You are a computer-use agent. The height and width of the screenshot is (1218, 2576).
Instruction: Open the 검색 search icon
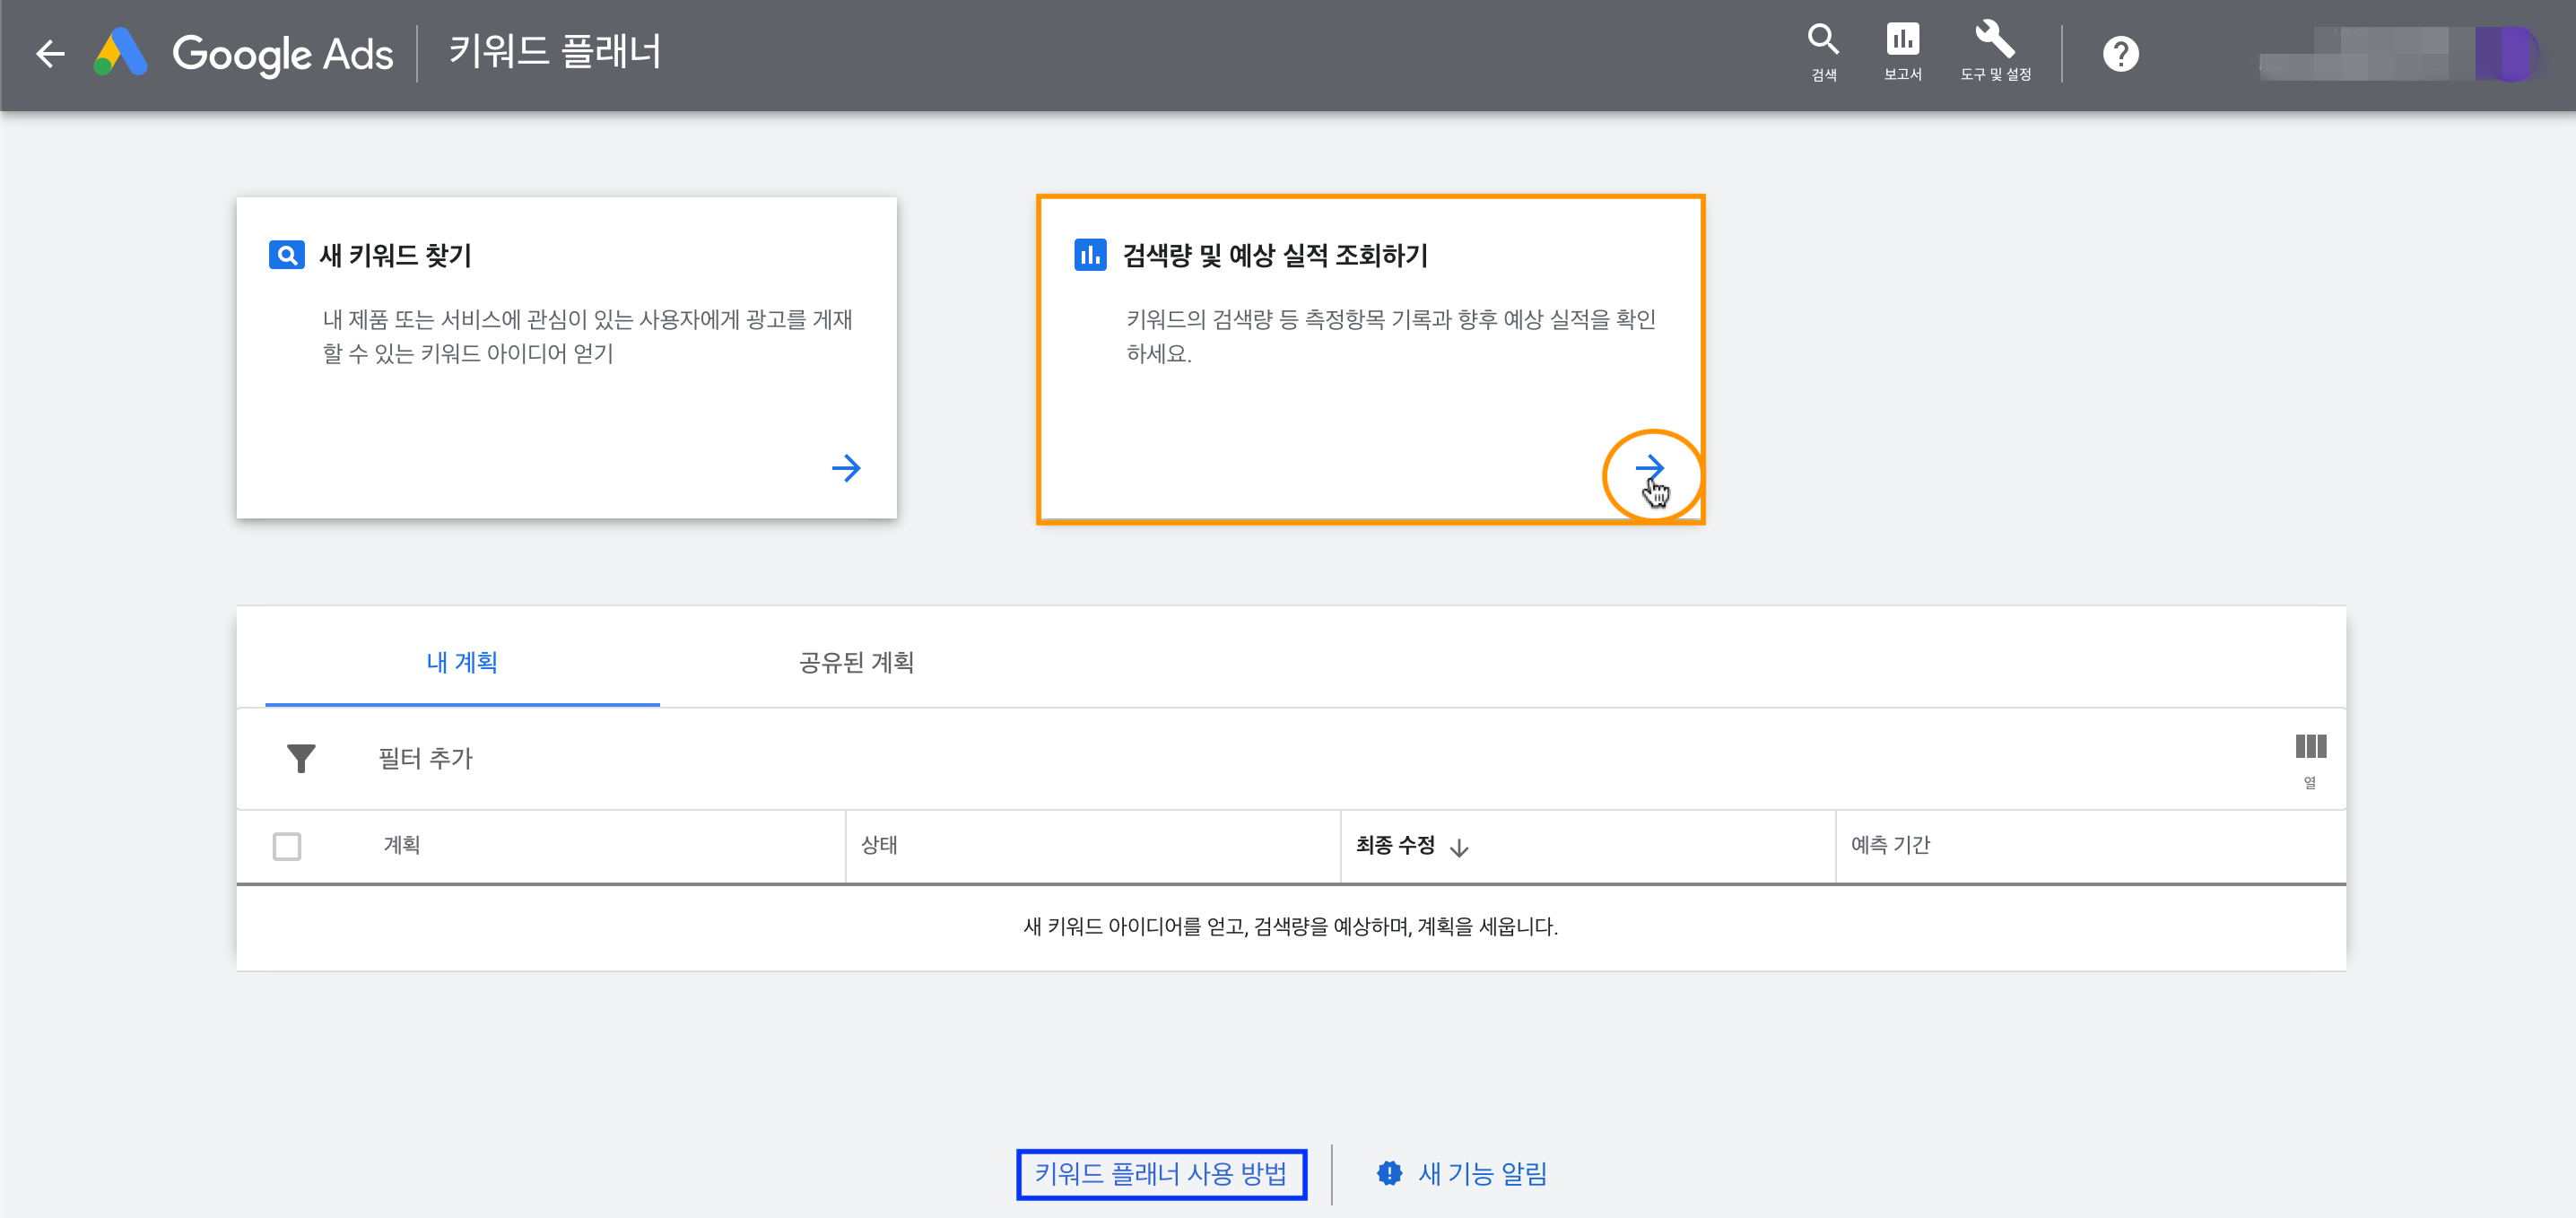[x=1823, y=51]
